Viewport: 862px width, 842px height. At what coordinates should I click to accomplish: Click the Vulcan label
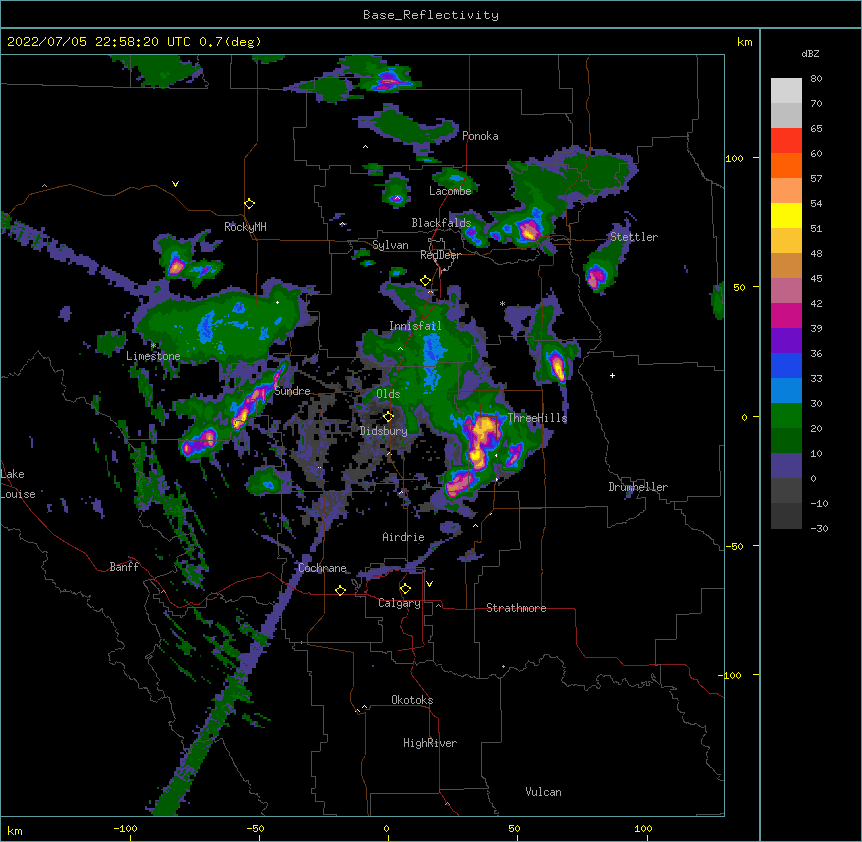click(543, 792)
